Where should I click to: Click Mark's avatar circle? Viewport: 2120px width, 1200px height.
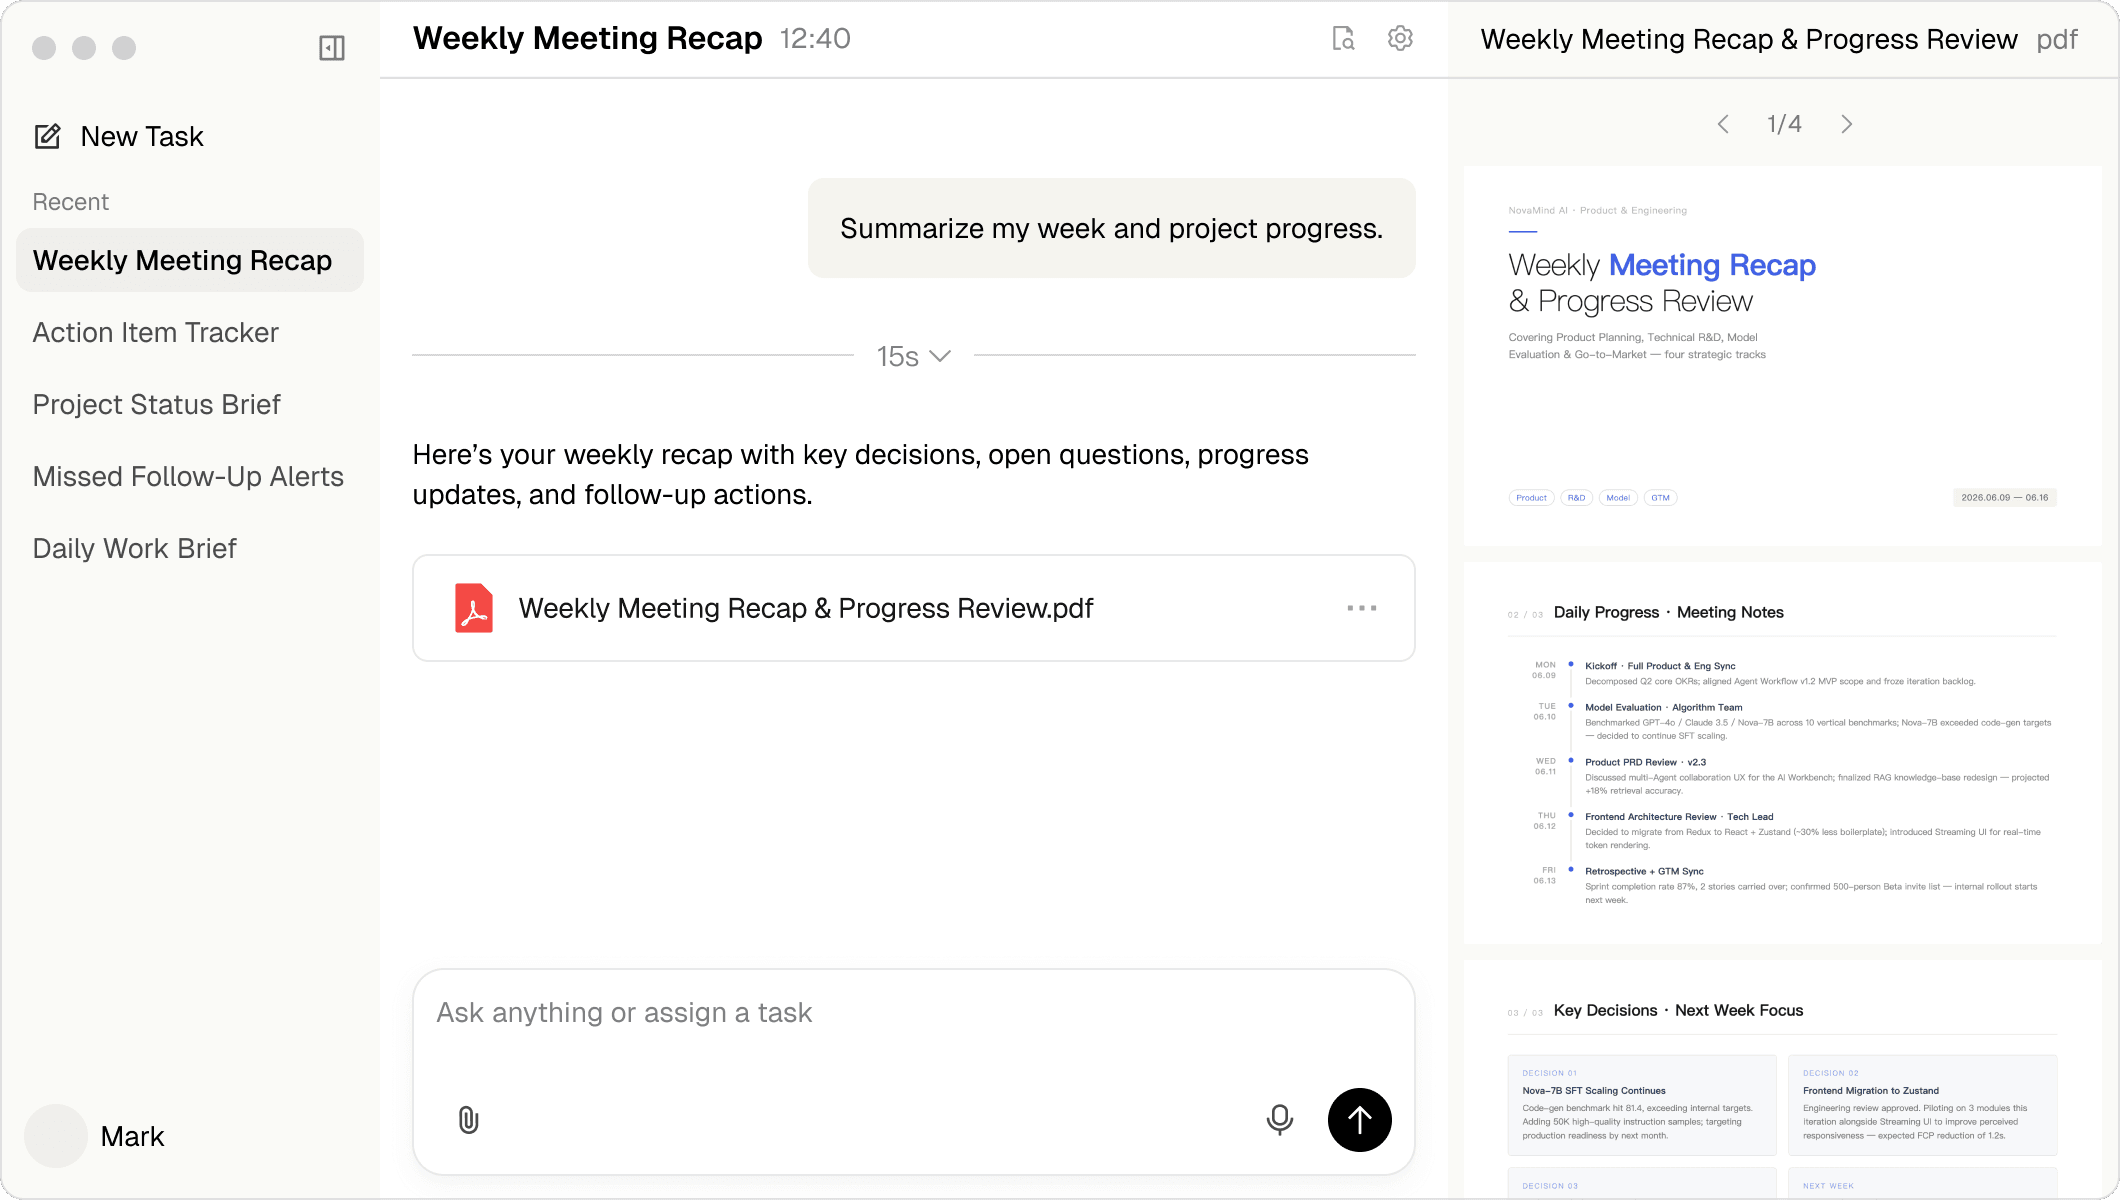click(56, 1136)
